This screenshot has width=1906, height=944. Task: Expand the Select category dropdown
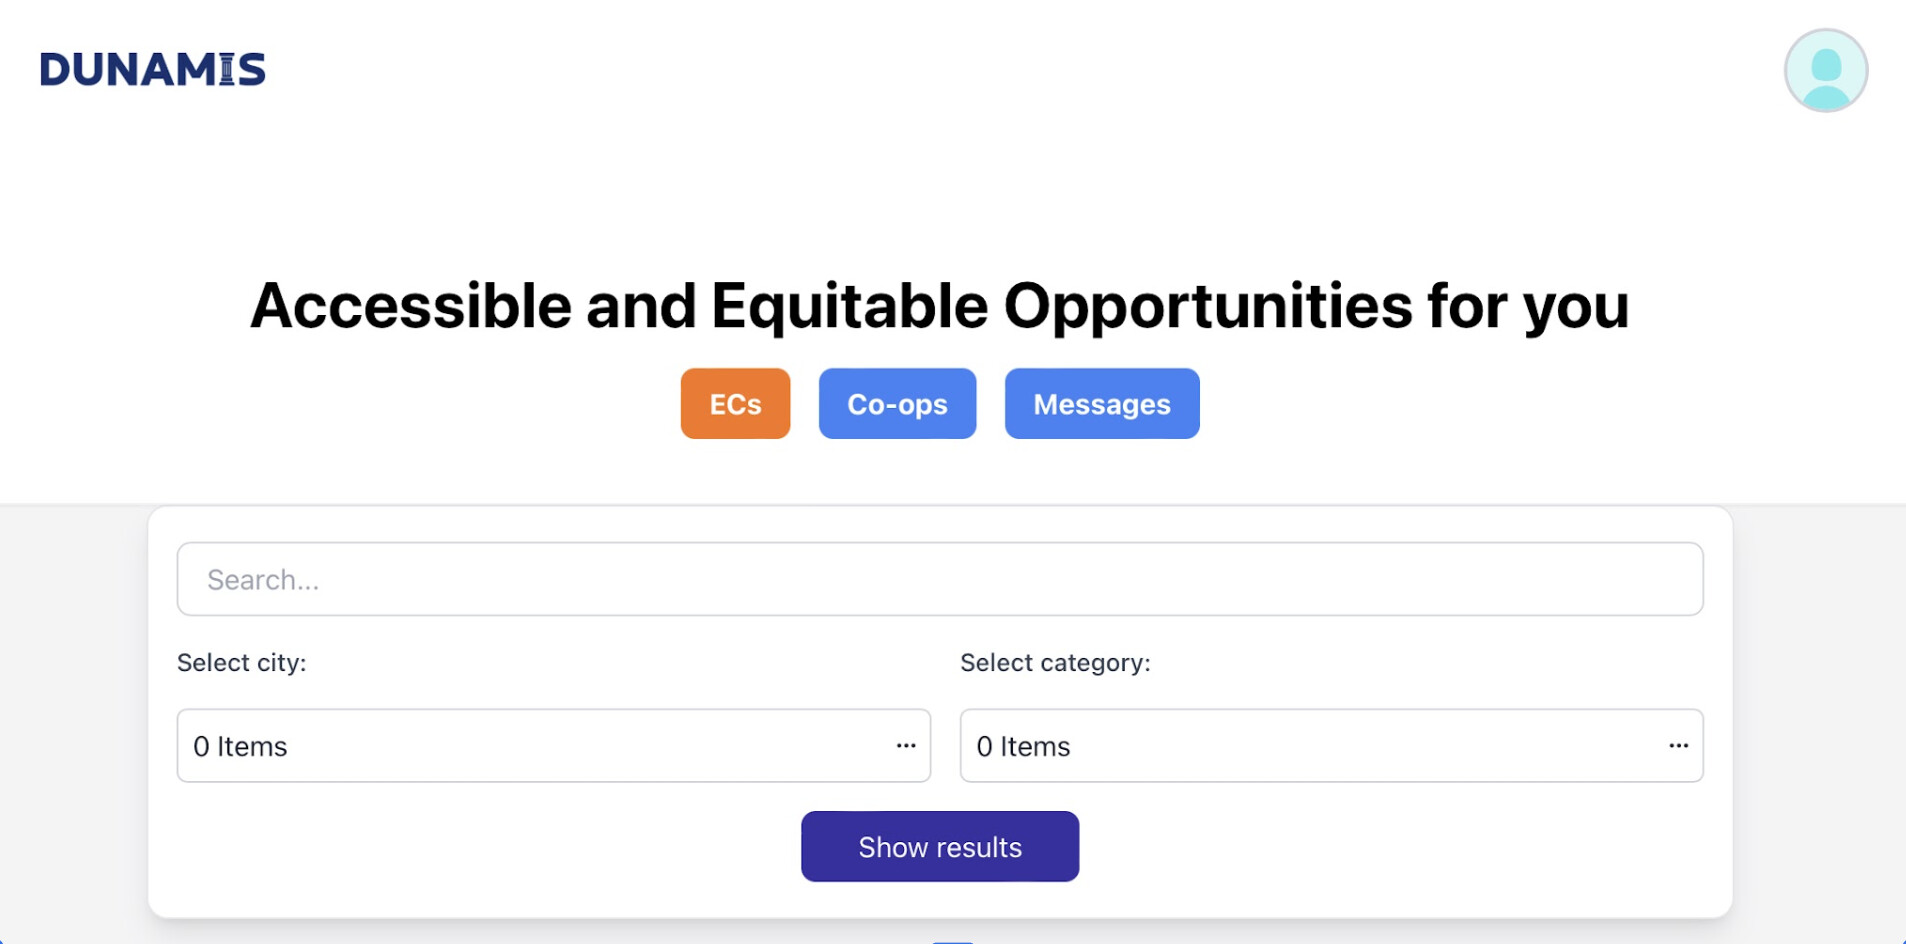tap(1330, 746)
